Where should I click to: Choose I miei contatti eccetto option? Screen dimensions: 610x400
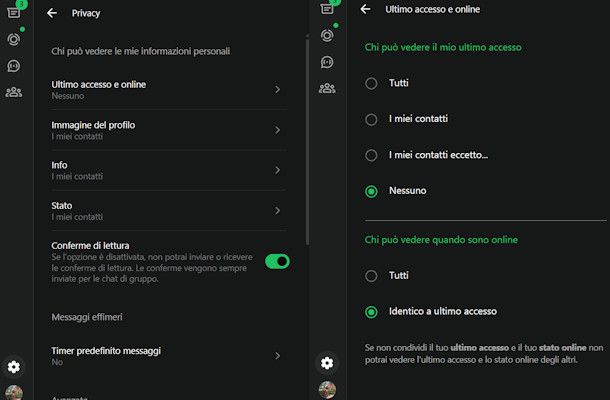click(x=372, y=155)
